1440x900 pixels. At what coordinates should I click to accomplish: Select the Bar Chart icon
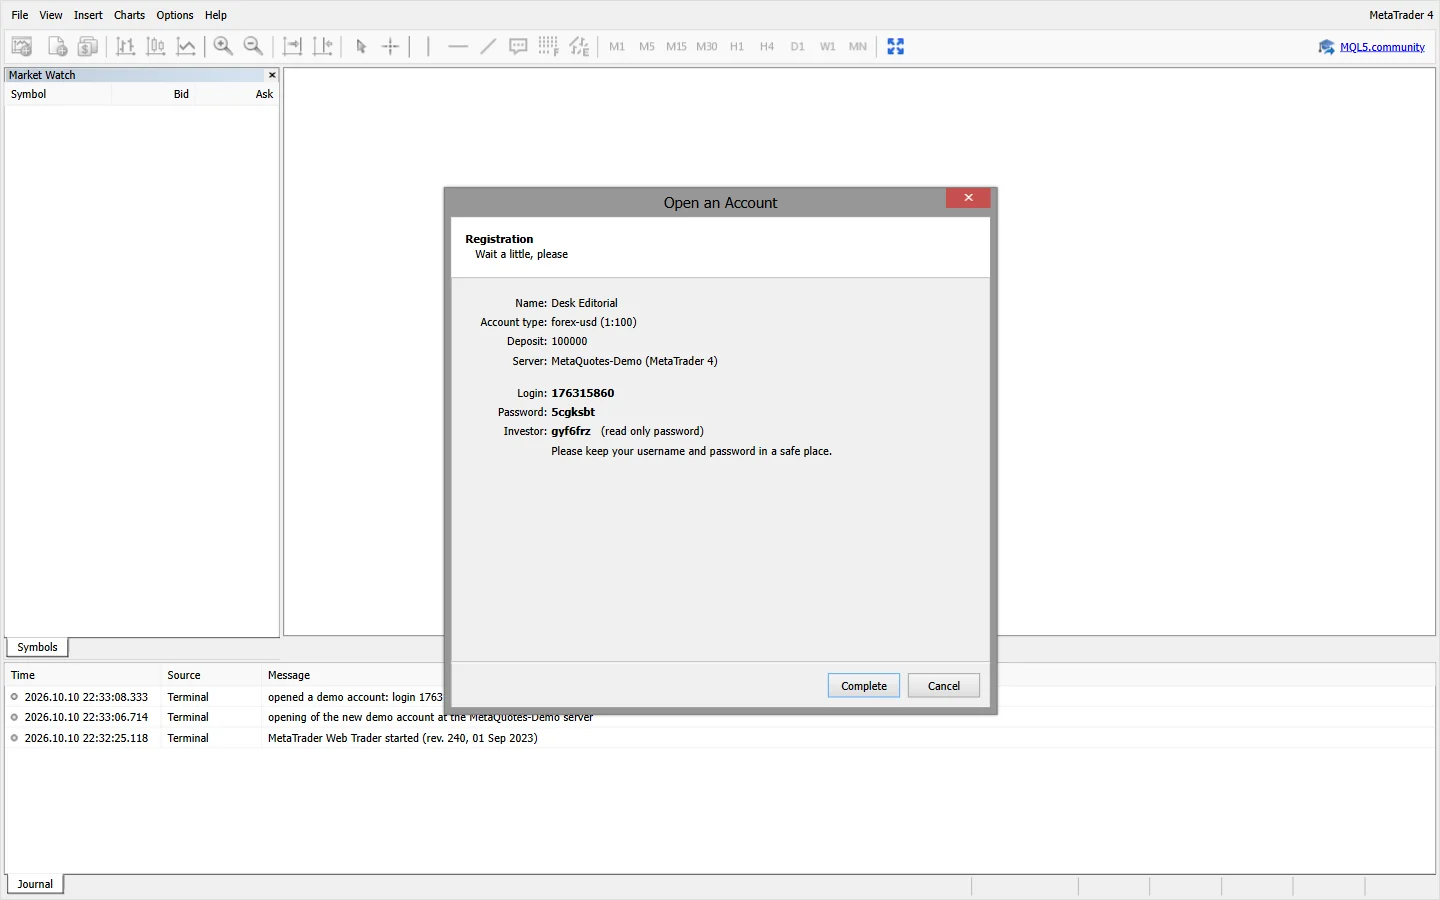(126, 46)
